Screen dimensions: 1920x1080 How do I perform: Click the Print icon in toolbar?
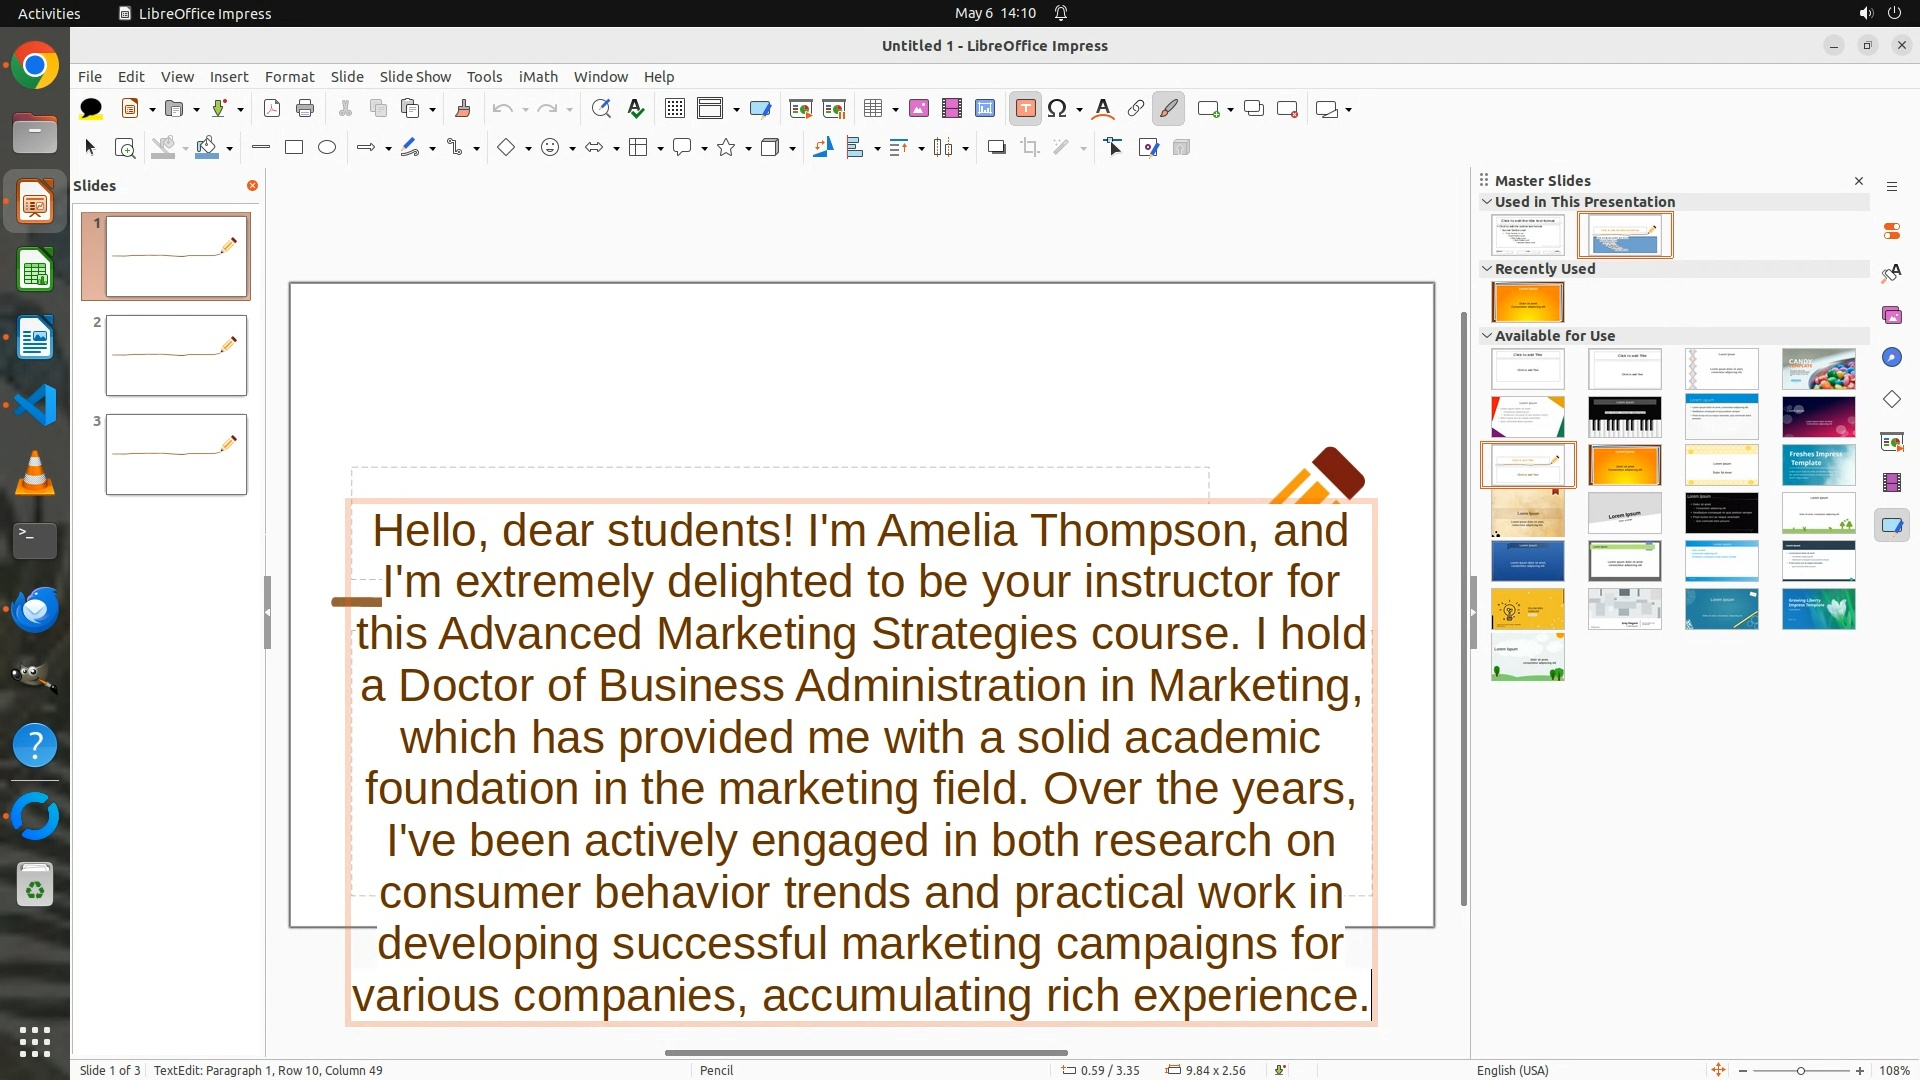pyautogui.click(x=305, y=109)
